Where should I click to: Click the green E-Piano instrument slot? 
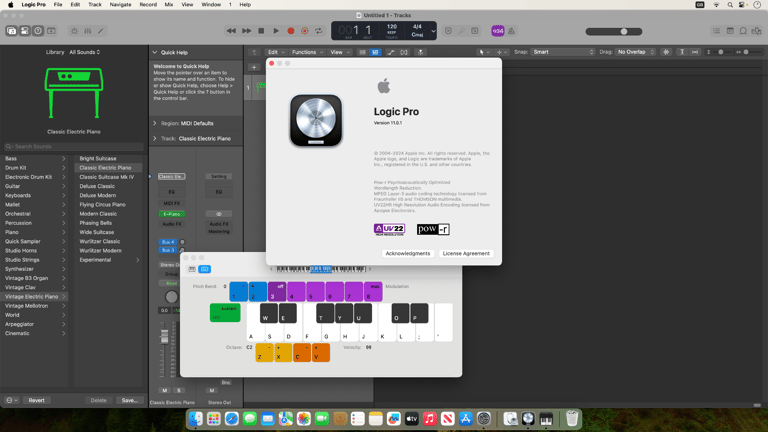171,214
